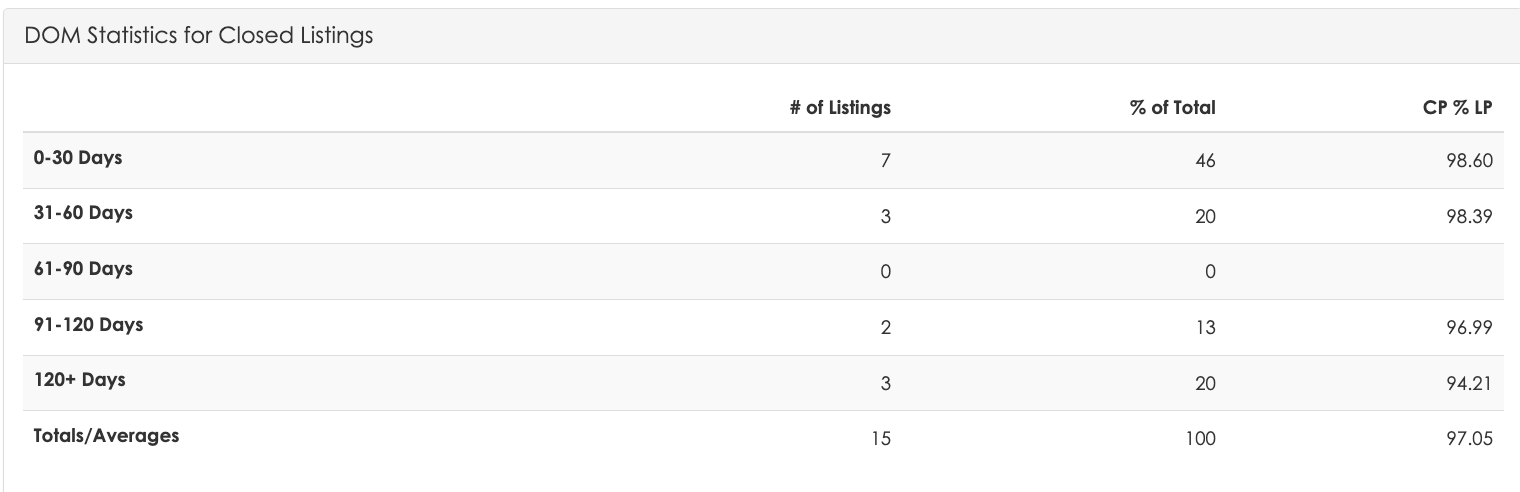The height and width of the screenshot is (492, 1520).
Task: Click the 46 percent of total value
Action: click(1205, 160)
